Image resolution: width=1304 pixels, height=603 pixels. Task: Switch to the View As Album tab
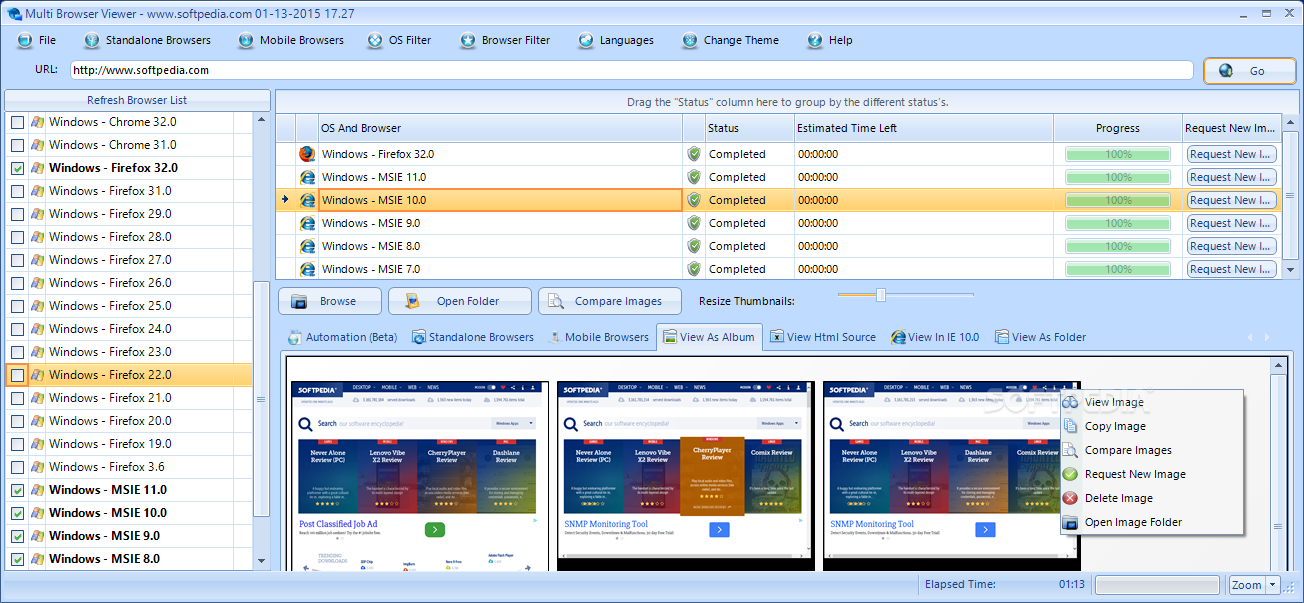pyautogui.click(x=709, y=337)
